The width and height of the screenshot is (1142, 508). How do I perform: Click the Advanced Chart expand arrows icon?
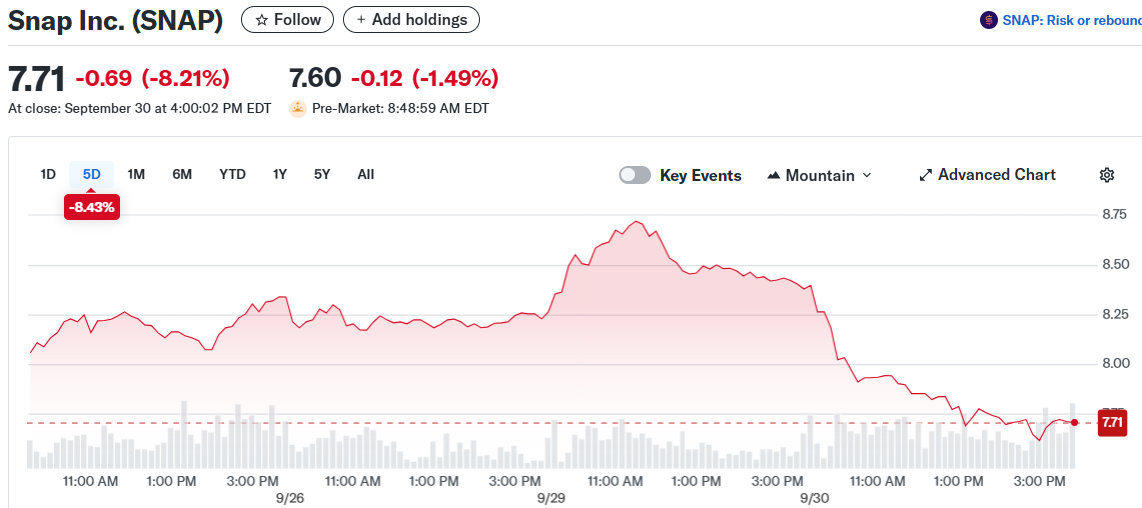[x=925, y=175]
